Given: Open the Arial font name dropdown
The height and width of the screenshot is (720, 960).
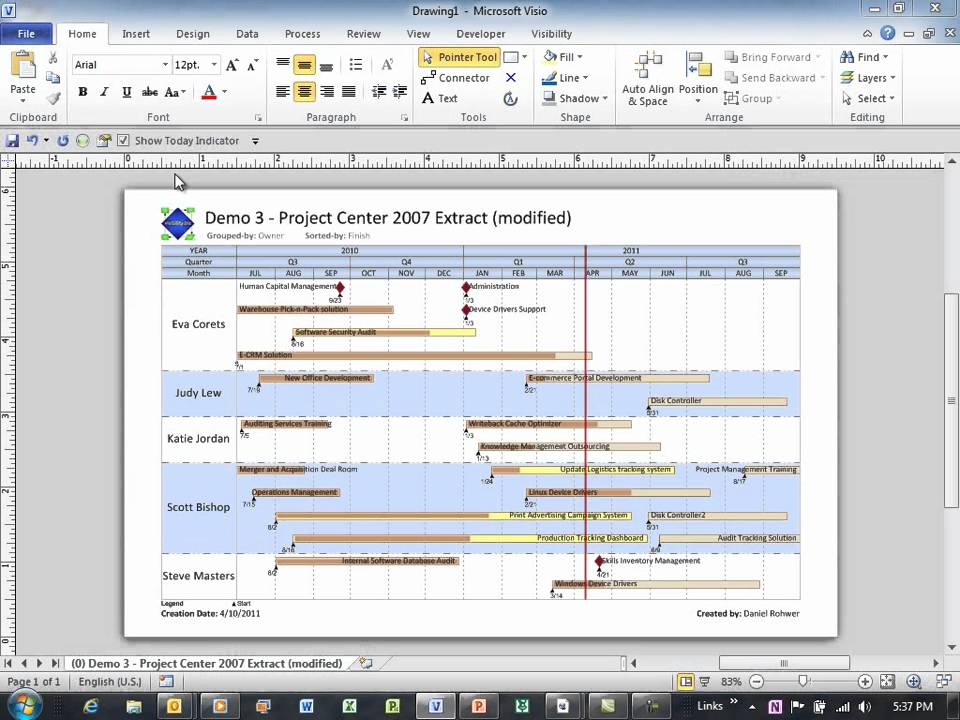Looking at the screenshot, I should coord(165,65).
